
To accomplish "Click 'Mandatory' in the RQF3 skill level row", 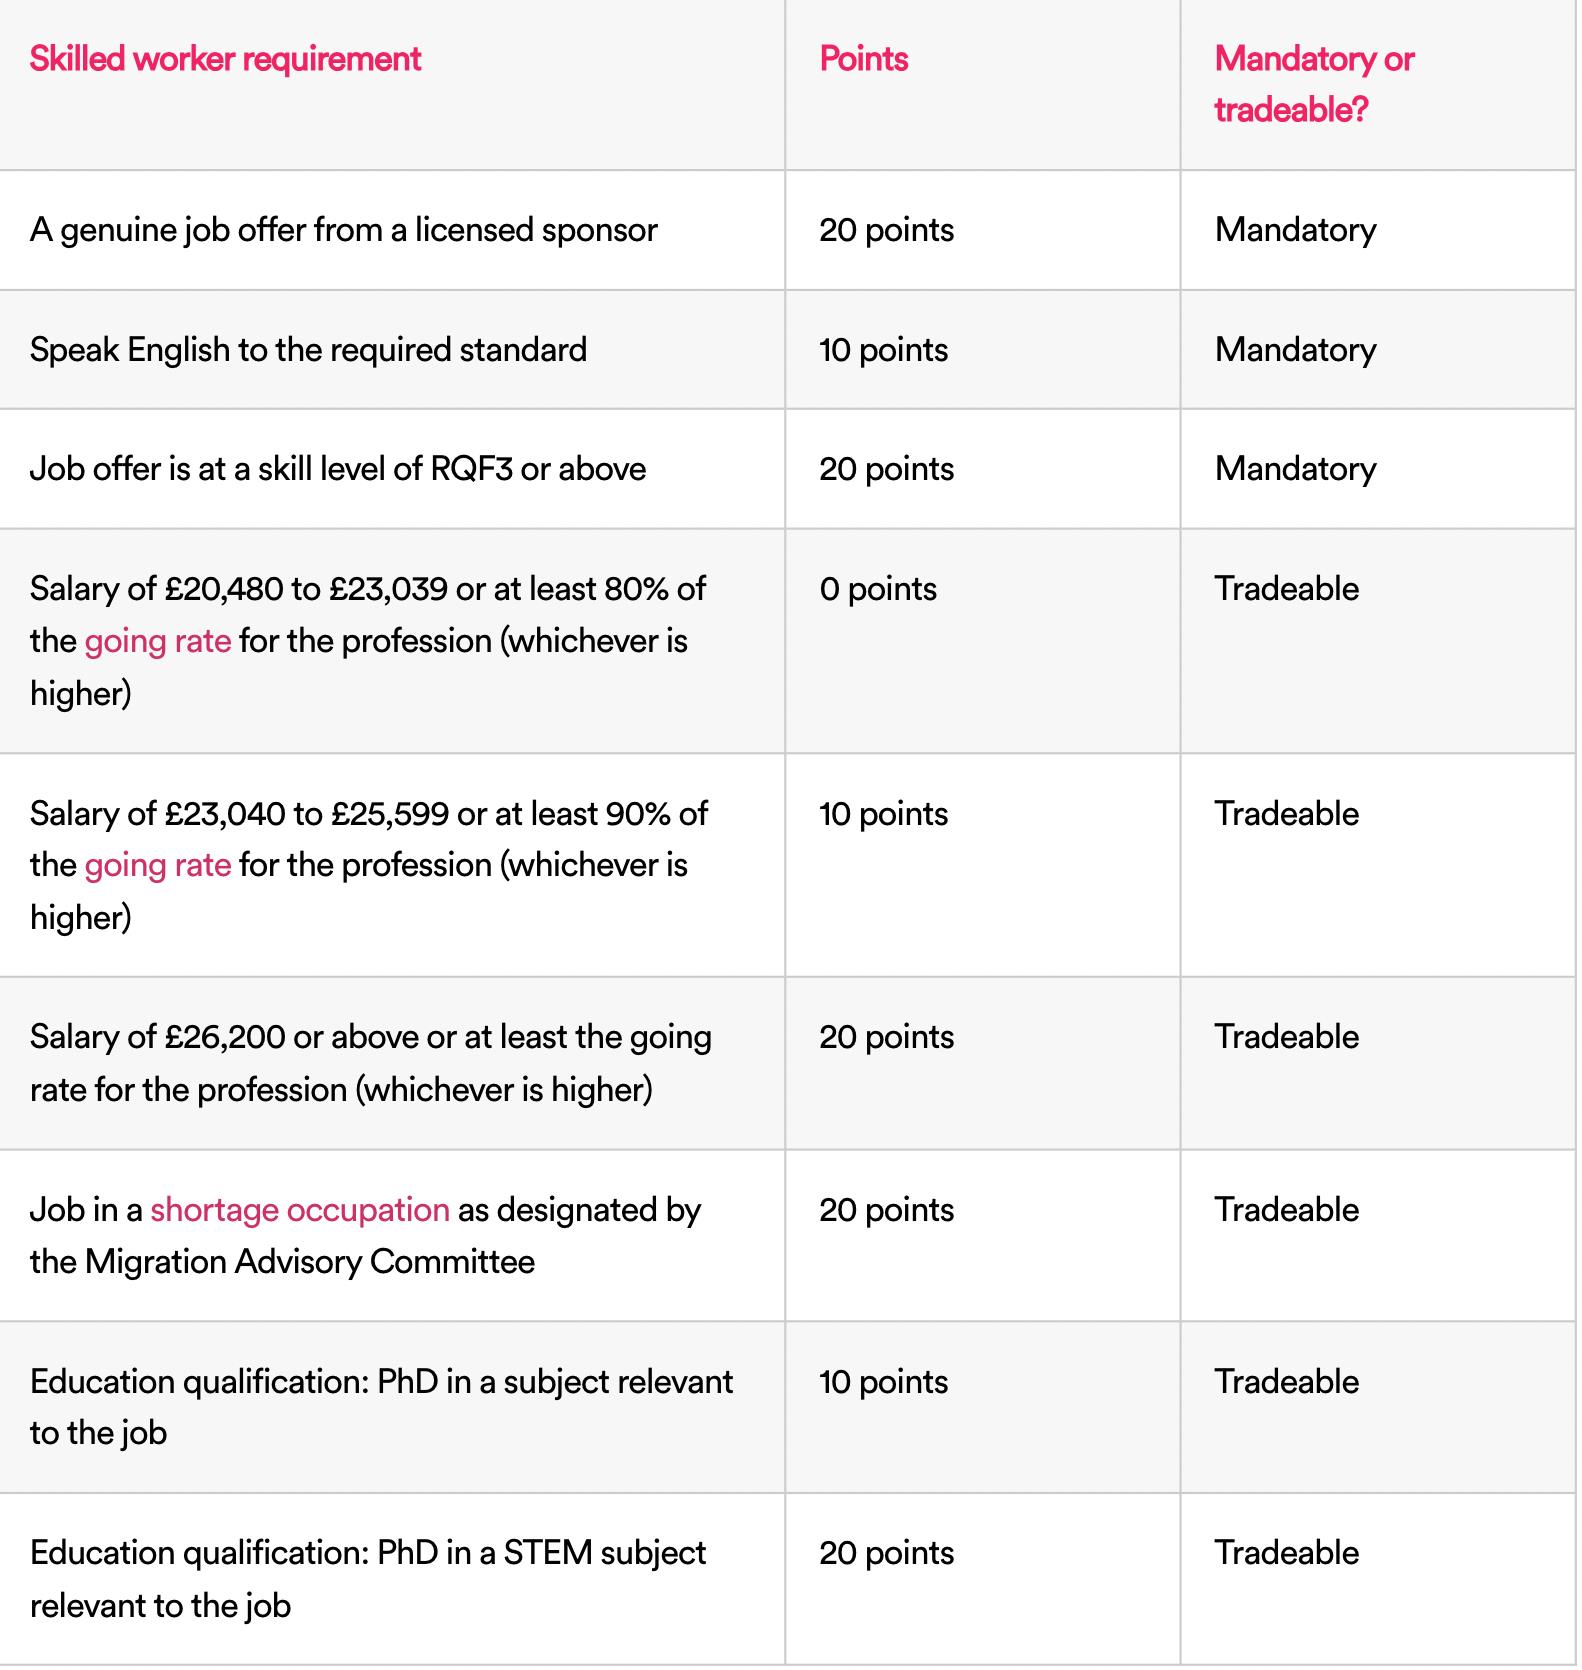I will [1295, 469].
